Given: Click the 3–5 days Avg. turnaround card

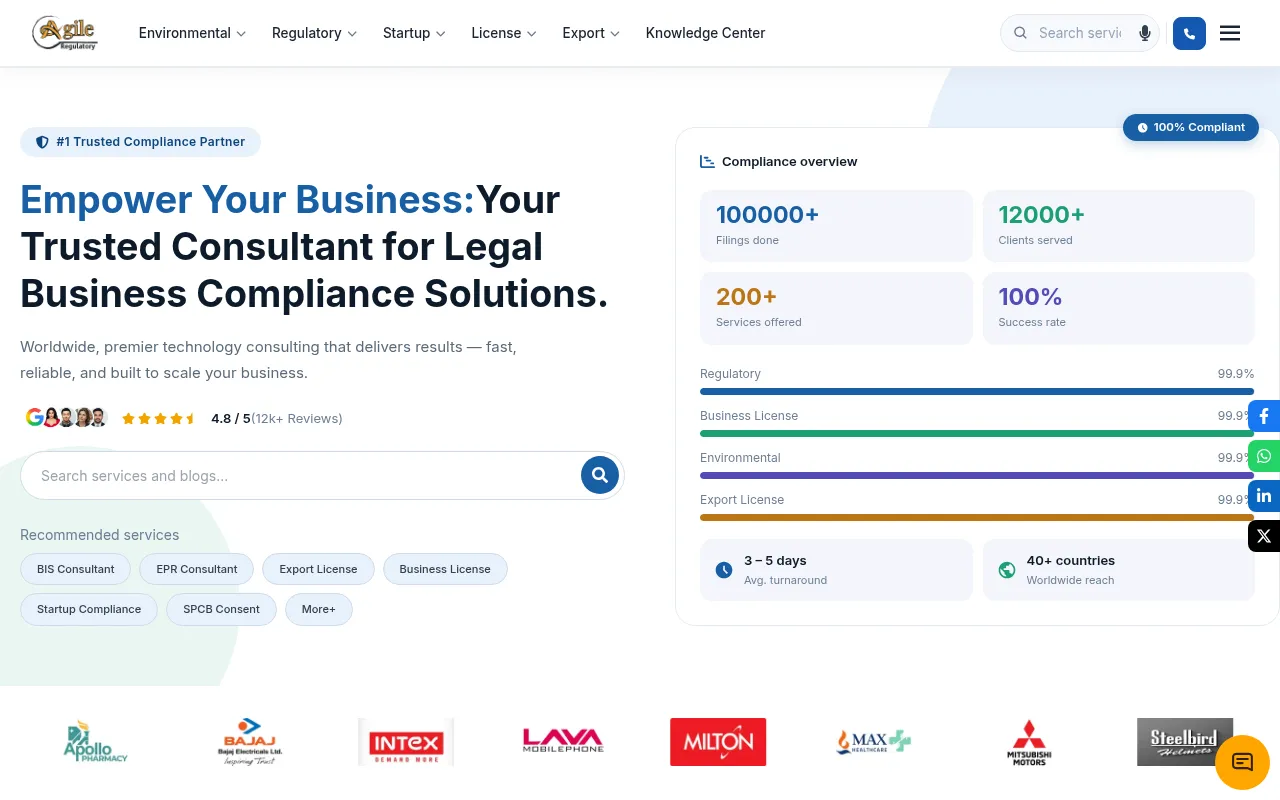Looking at the screenshot, I should (x=836, y=570).
